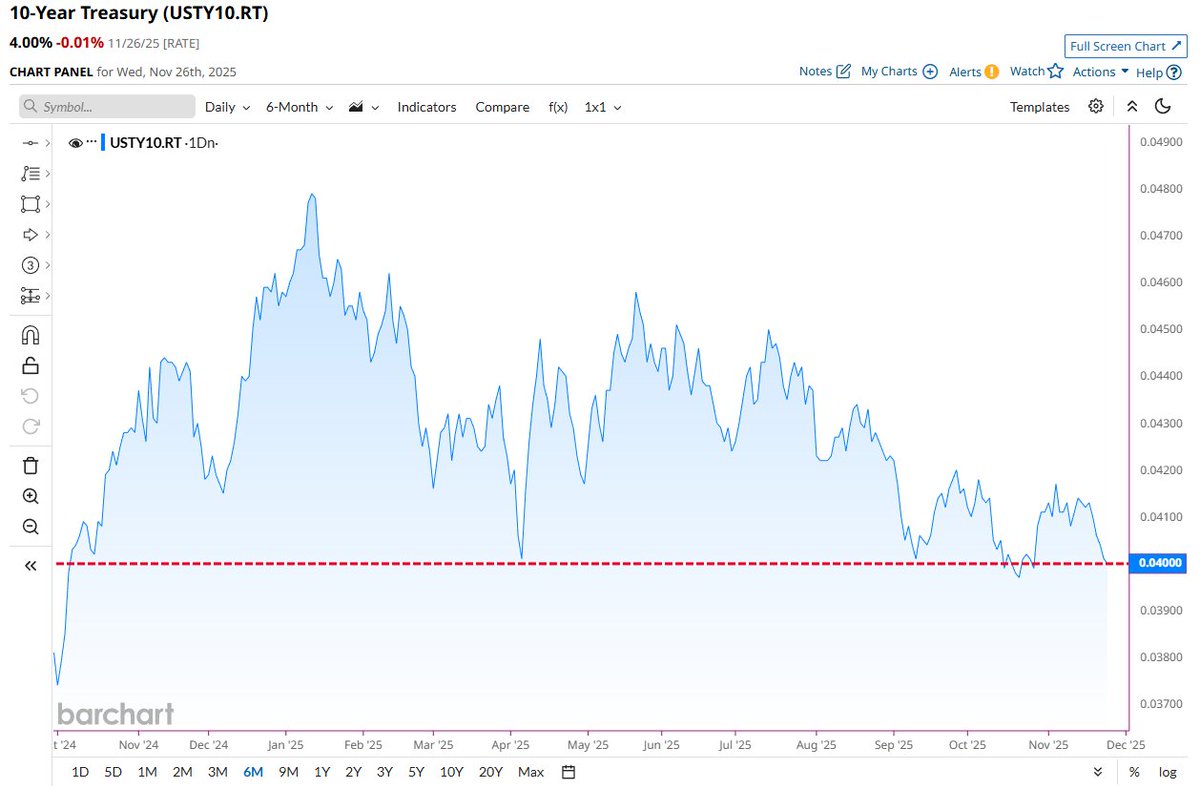Open the trend line drawing tool
Viewport: 1200px width, 789px height.
click(30, 173)
